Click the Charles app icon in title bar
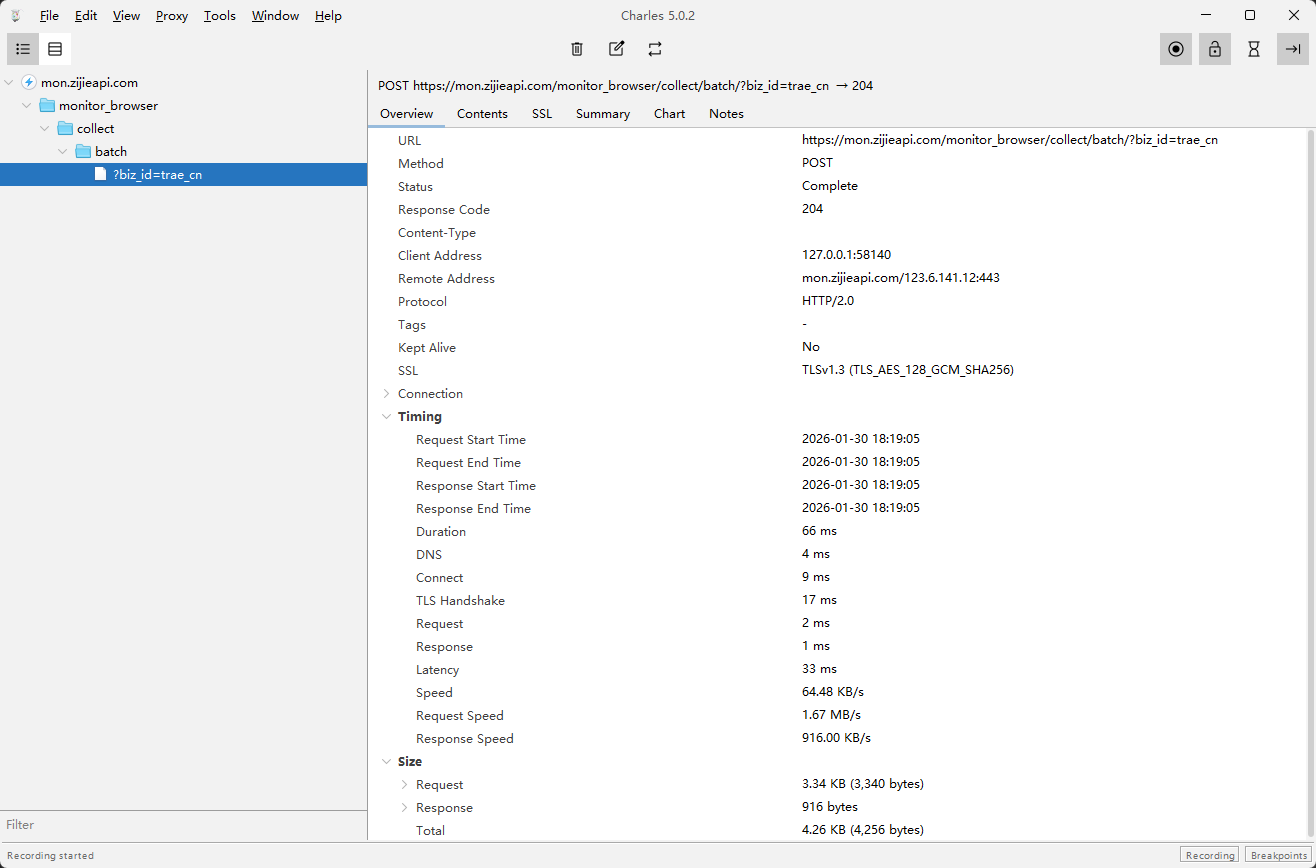Image resolution: width=1316 pixels, height=868 pixels. pos(15,16)
